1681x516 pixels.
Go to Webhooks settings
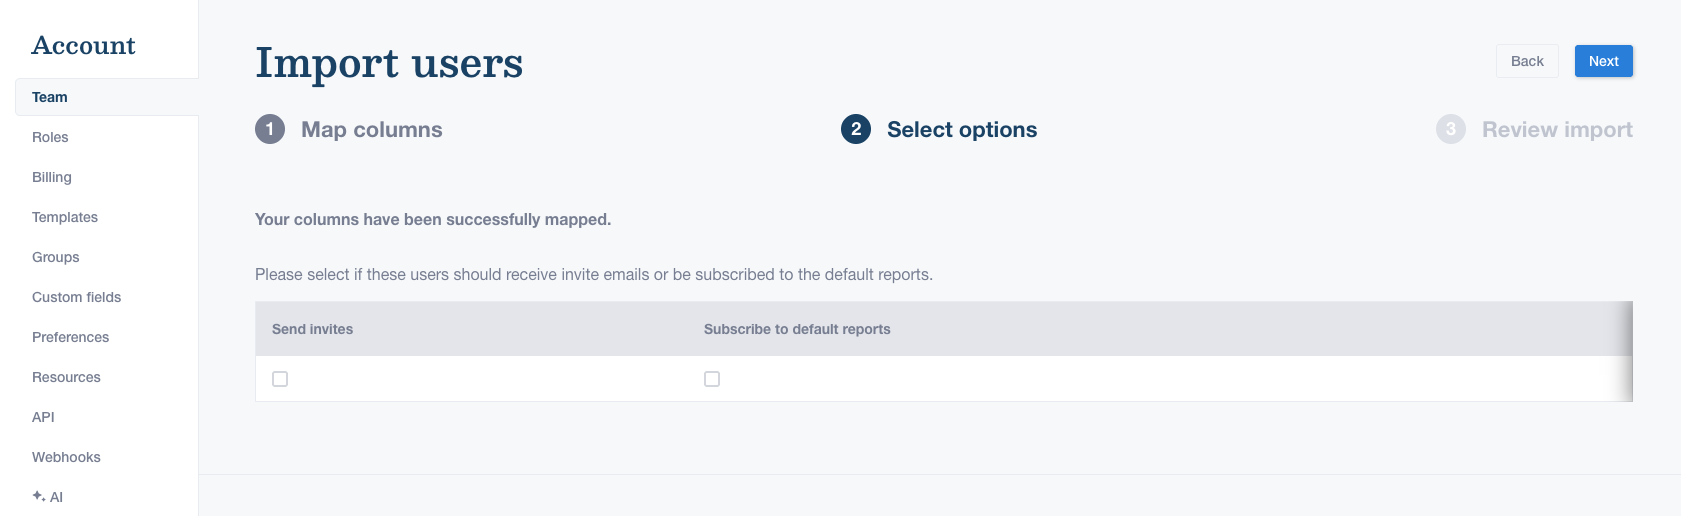66,457
